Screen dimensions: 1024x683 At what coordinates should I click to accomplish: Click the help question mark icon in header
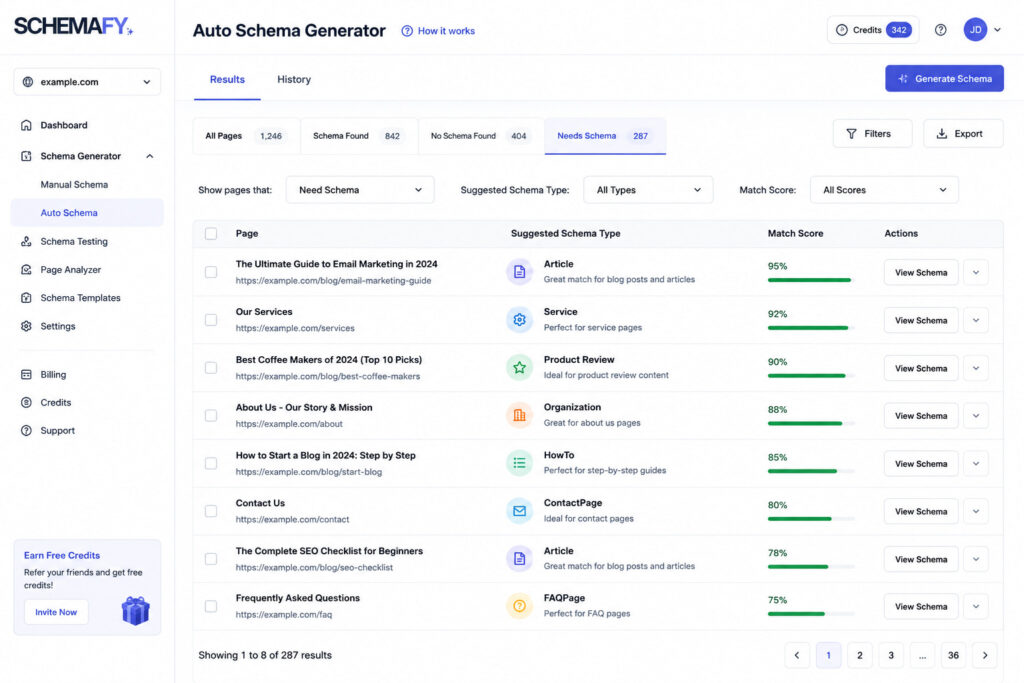click(940, 29)
